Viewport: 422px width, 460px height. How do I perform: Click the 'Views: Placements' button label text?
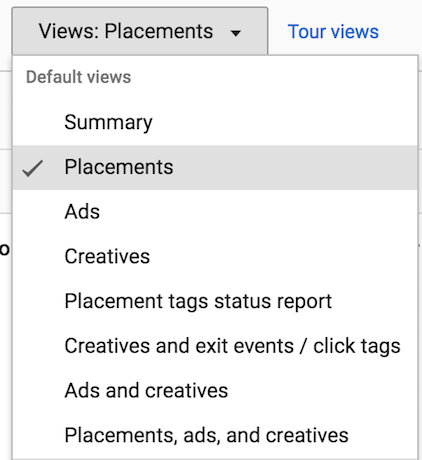coord(126,31)
